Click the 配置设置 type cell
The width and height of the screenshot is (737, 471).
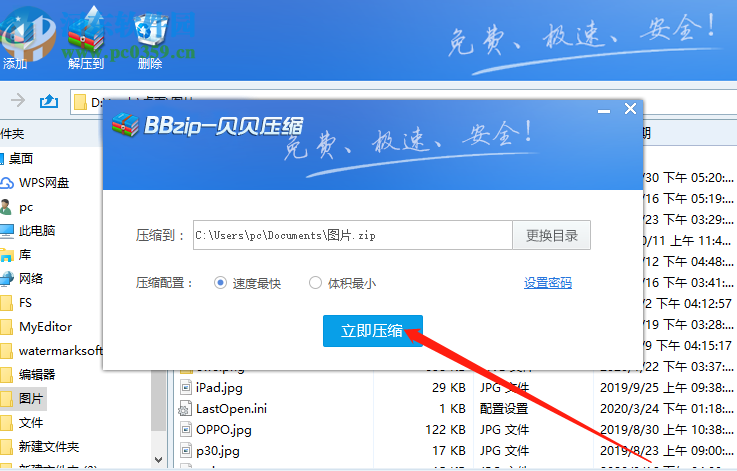[504, 409]
